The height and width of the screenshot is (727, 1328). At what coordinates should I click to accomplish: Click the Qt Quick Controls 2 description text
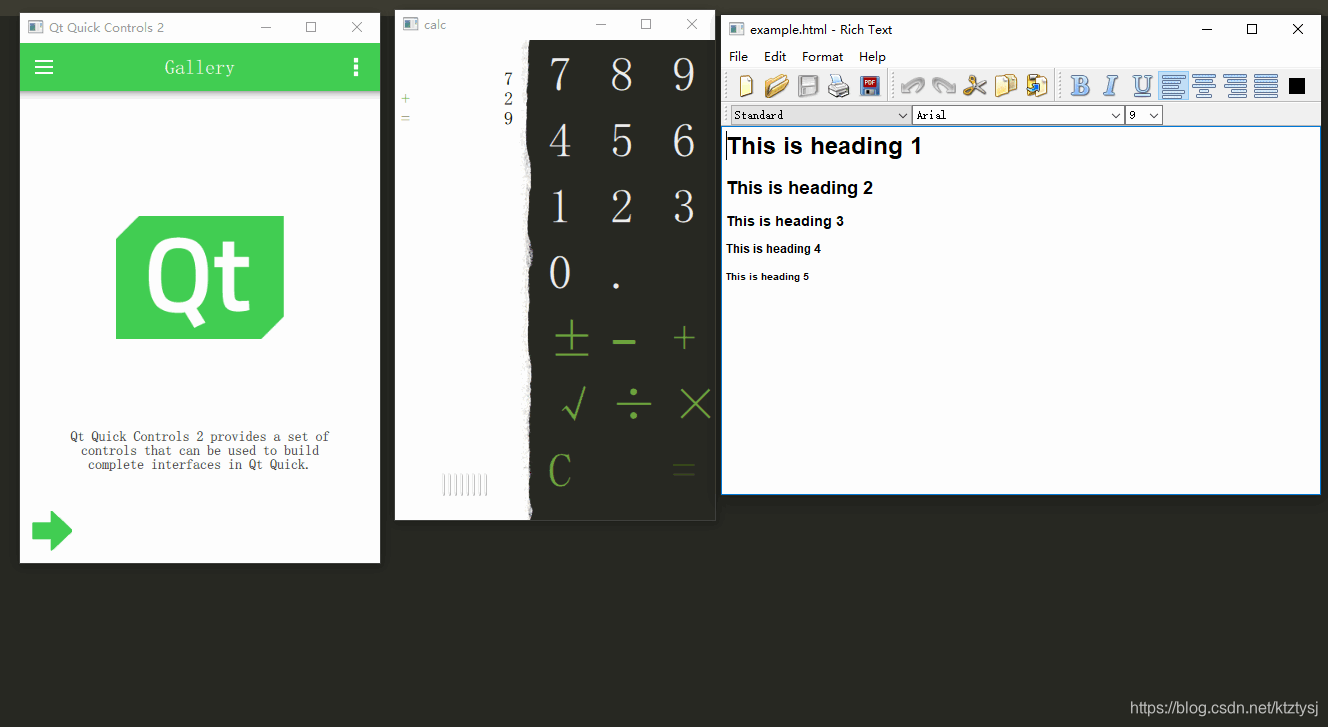pyautogui.click(x=200, y=450)
